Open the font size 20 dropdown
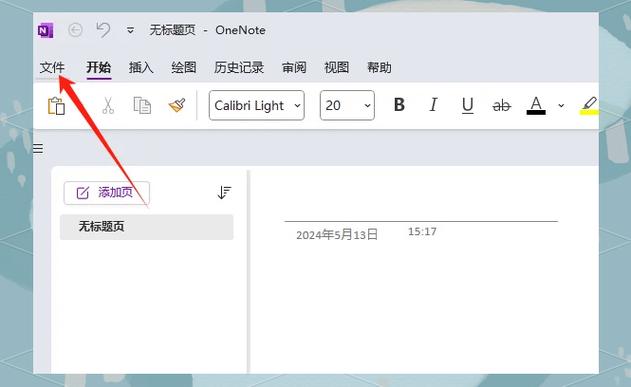 [x=347, y=105]
